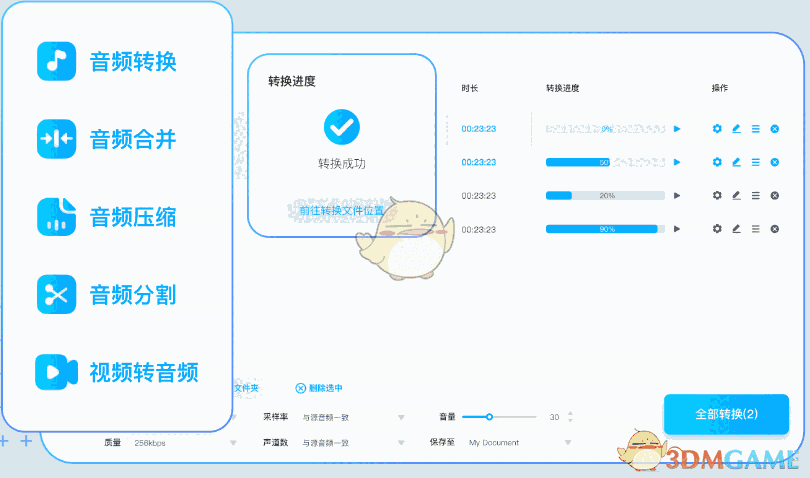Click the 转换进度 dialog title
The height and width of the screenshot is (478, 810).
291,81
